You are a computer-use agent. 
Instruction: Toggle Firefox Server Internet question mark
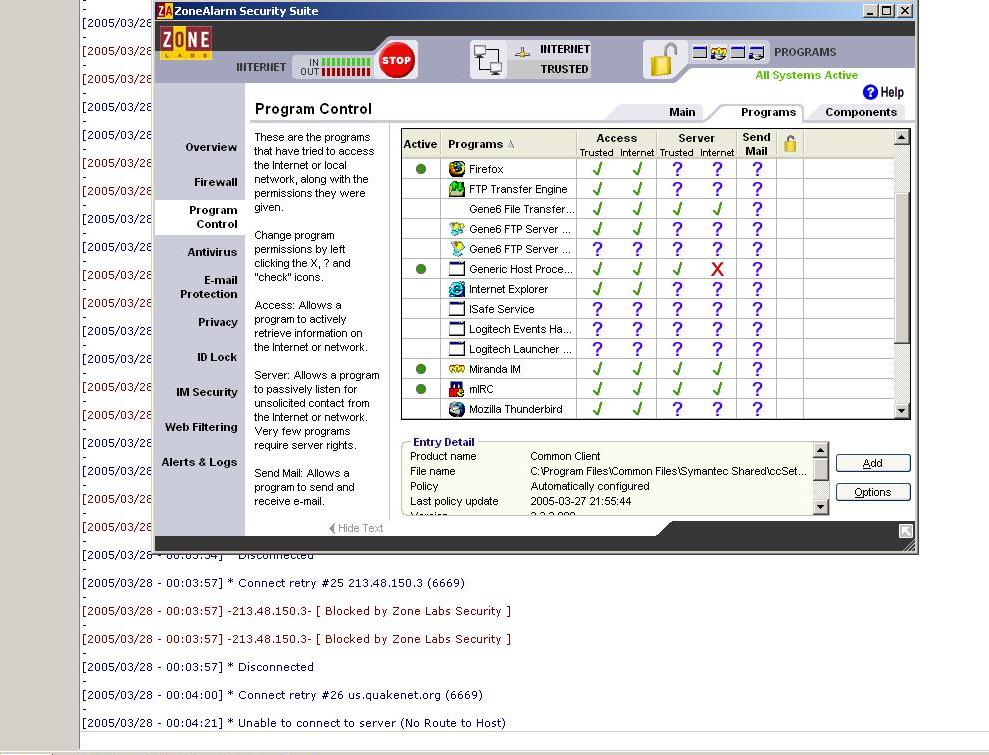pyautogui.click(x=717, y=169)
